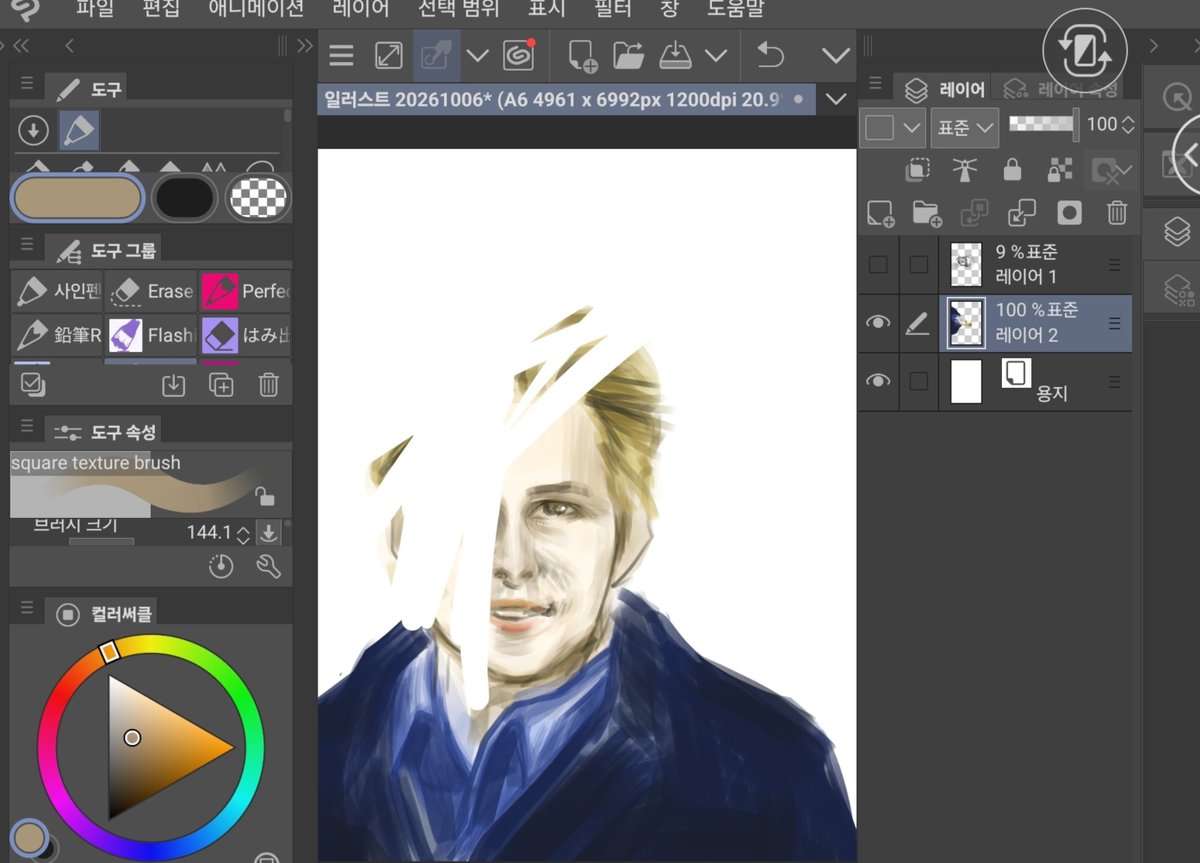
Task: Open the Clip Studio spiral icon
Action: click(x=518, y=56)
